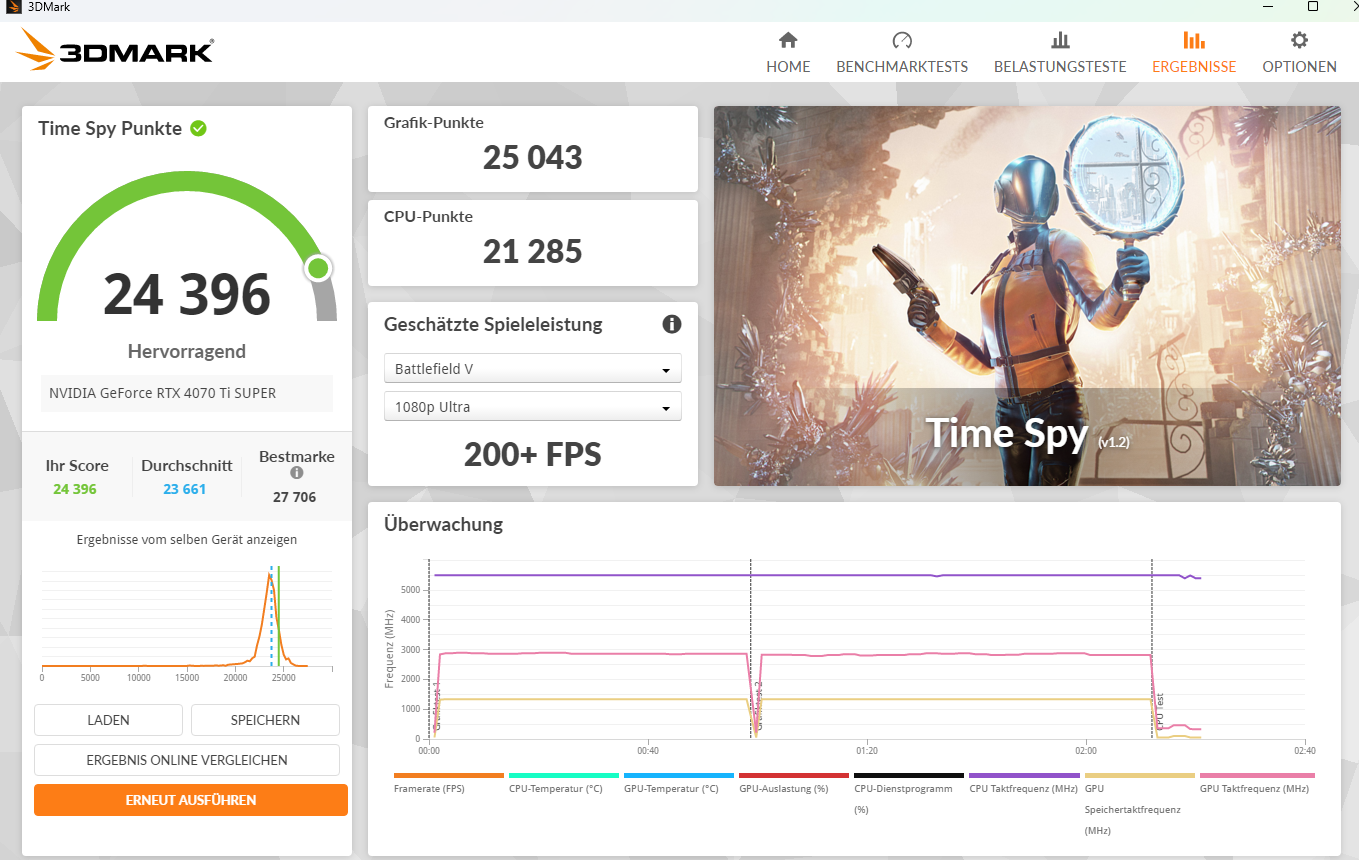Image resolution: width=1359 pixels, height=860 pixels.
Task: Click the green dot on score gauge
Action: tap(318, 268)
